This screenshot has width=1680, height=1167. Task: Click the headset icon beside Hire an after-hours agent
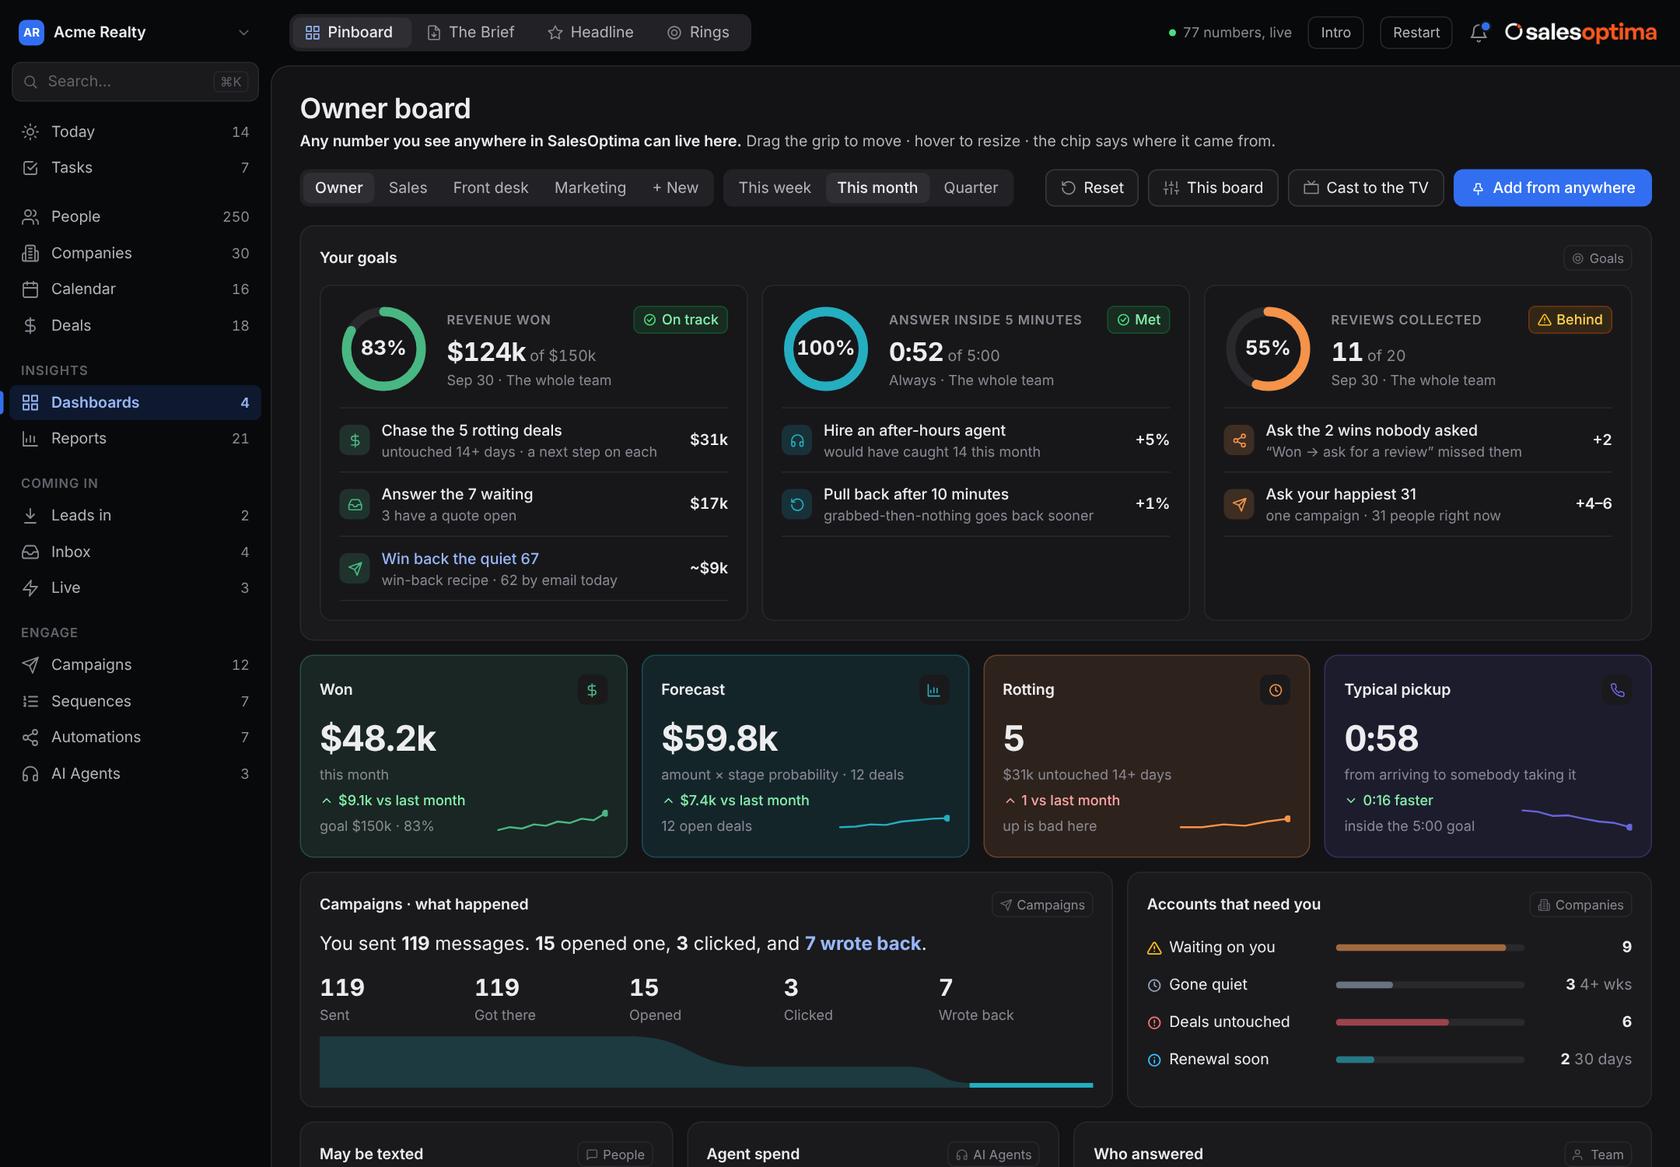[797, 440]
